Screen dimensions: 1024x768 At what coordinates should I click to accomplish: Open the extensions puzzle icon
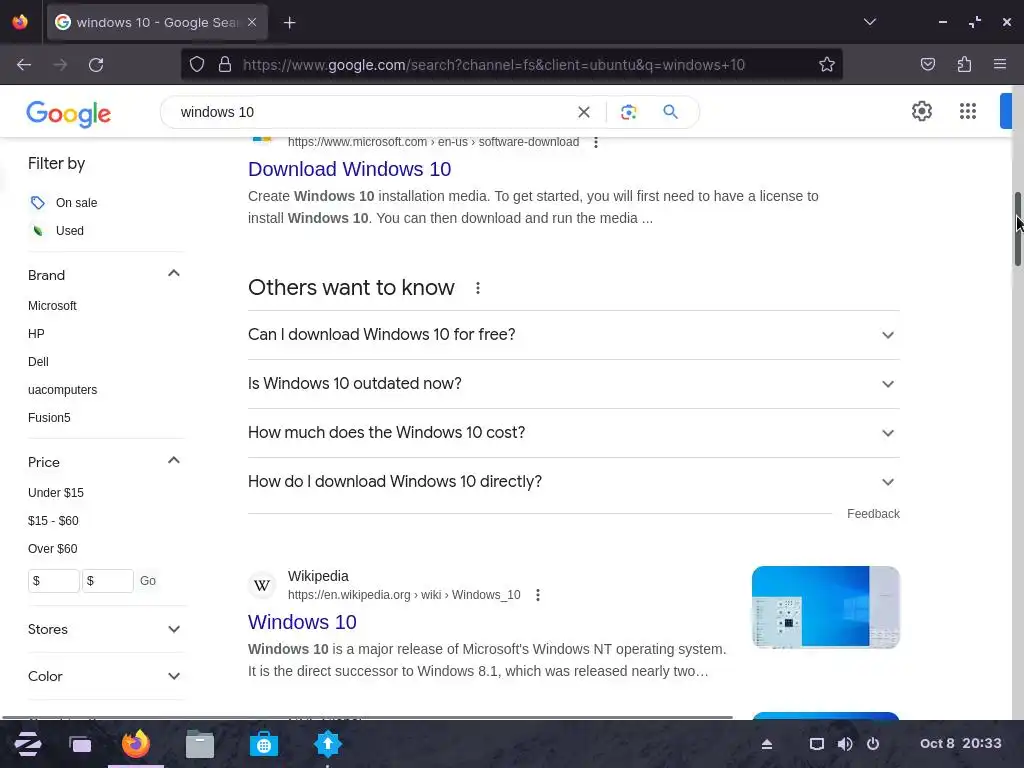click(964, 64)
